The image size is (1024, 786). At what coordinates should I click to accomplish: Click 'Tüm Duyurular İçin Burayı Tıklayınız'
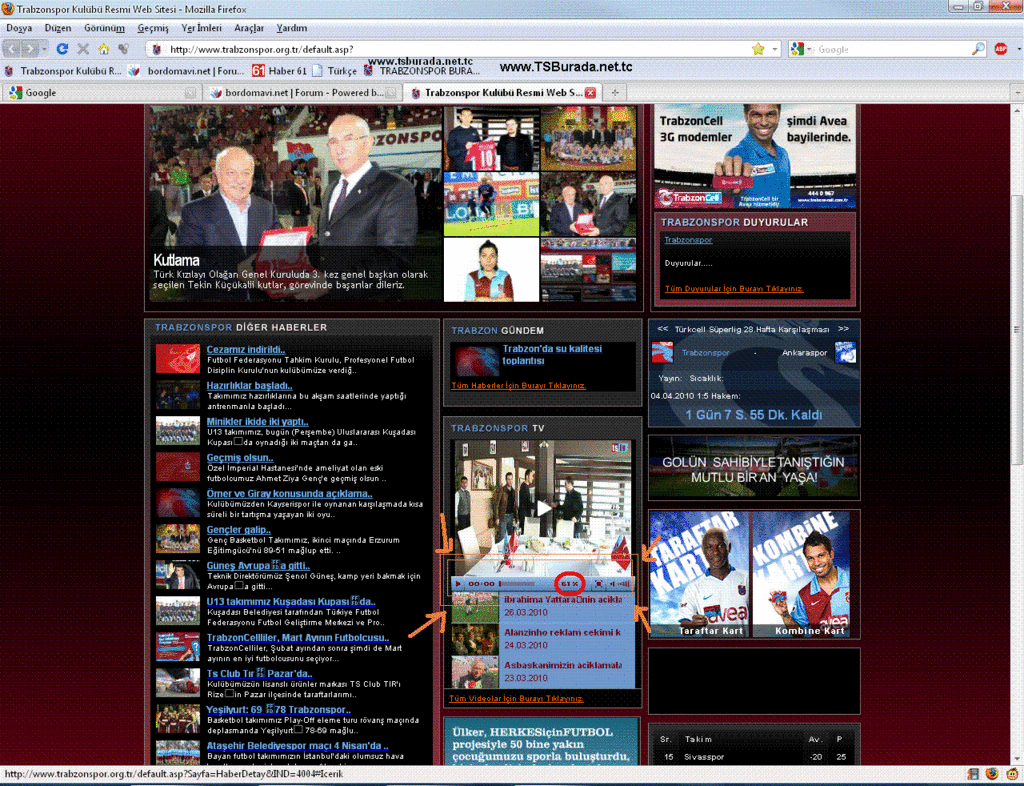pyautogui.click(x=734, y=289)
